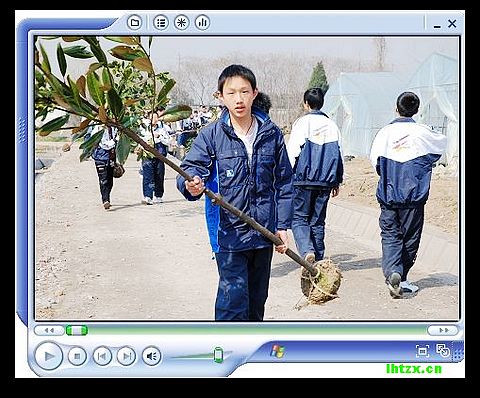This screenshot has height=398, width=480.
Task: Click the green seek bar thumb
Action: (x=77, y=330)
